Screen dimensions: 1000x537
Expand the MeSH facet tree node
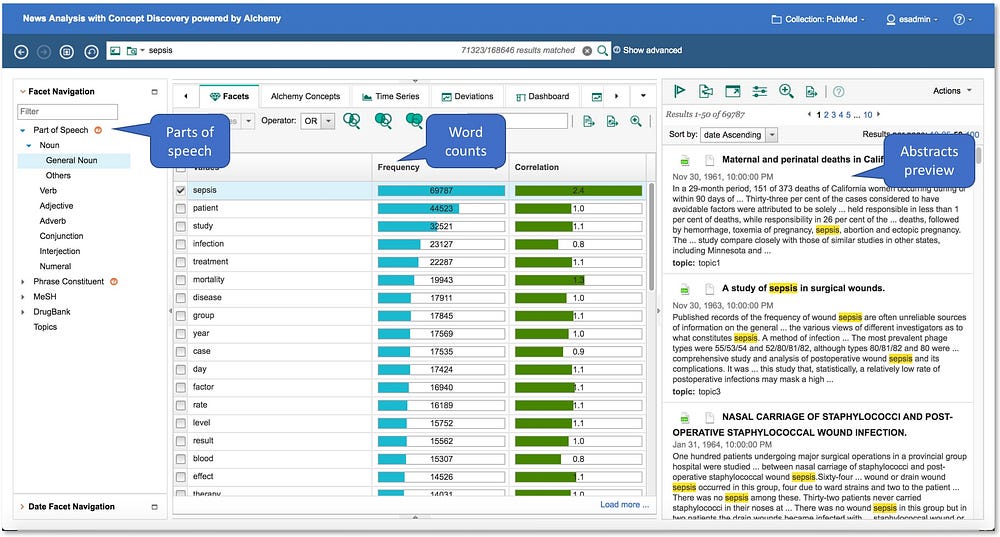(x=23, y=297)
